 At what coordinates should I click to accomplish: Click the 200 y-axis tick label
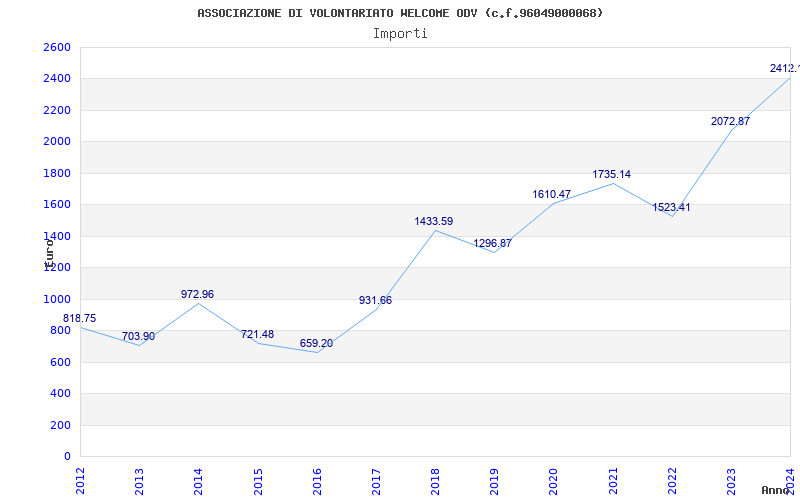coord(60,426)
